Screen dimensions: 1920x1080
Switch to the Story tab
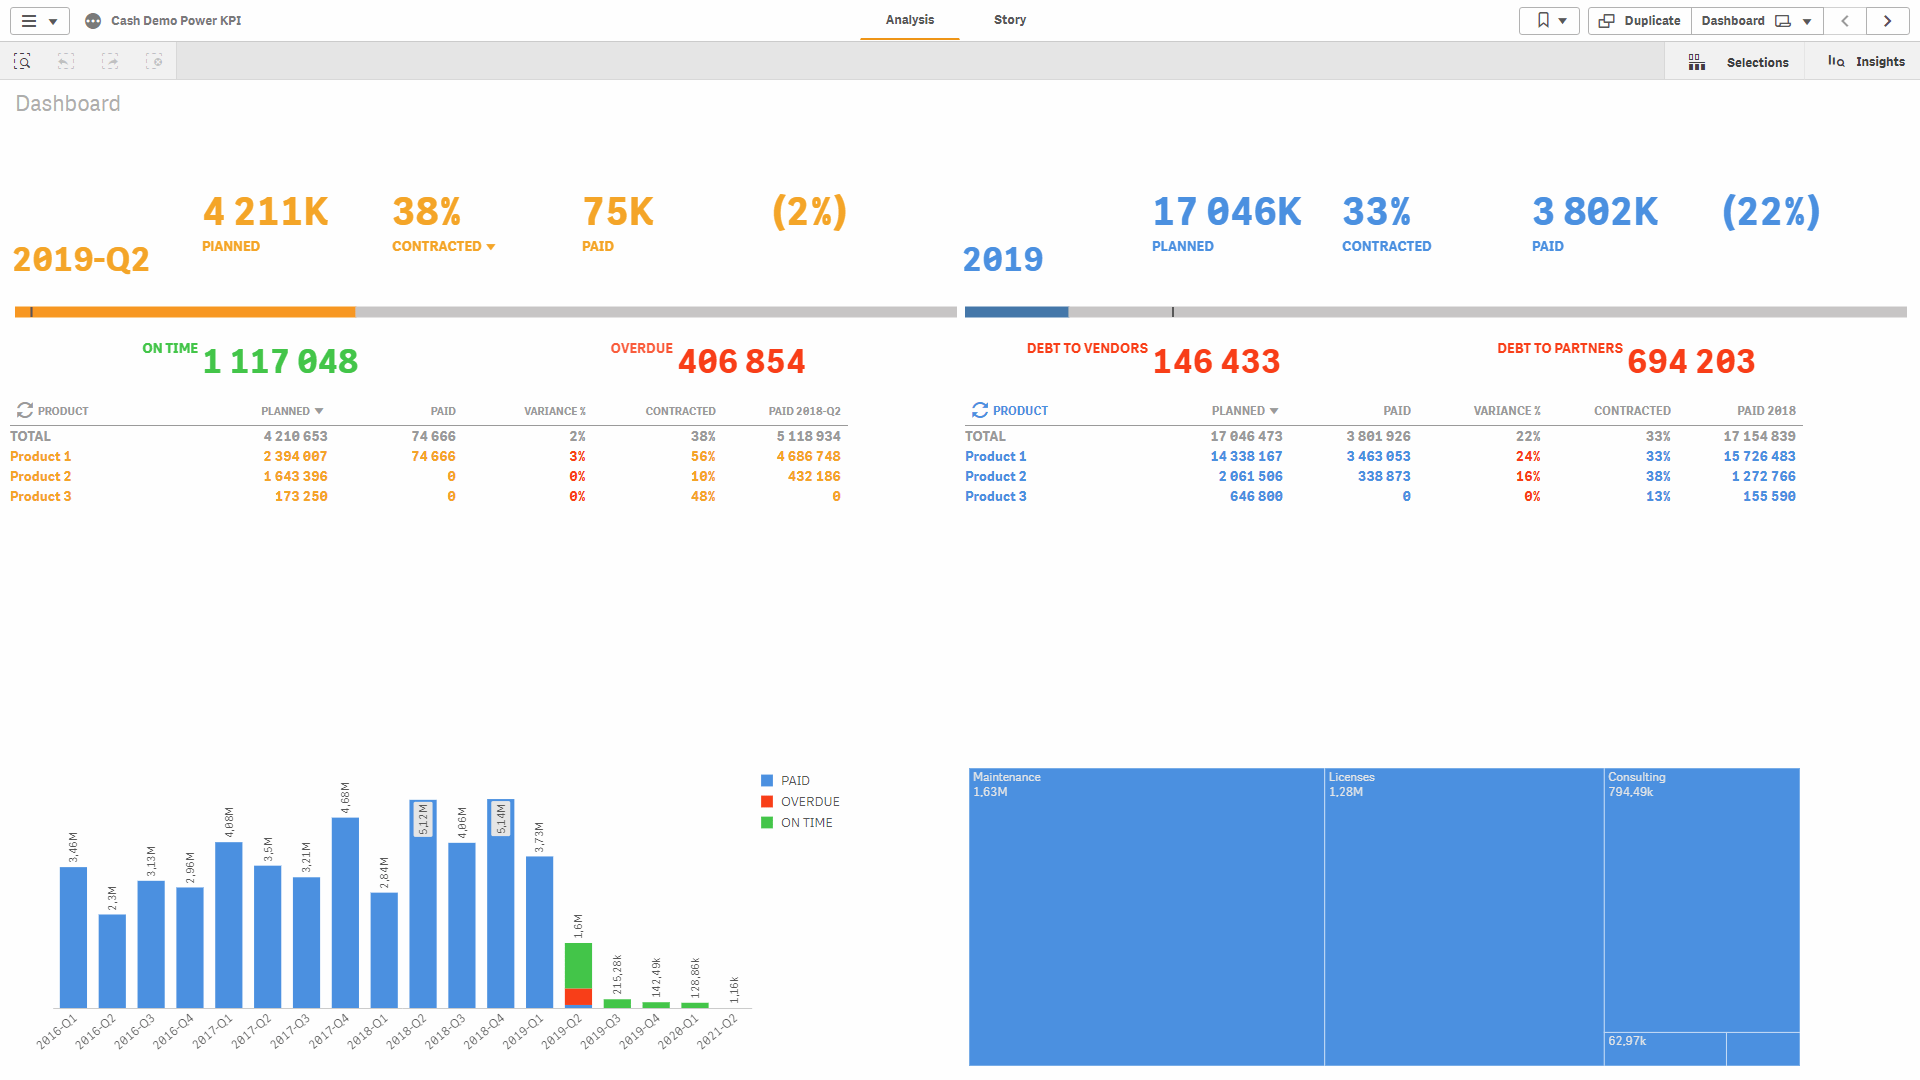pyautogui.click(x=1009, y=20)
